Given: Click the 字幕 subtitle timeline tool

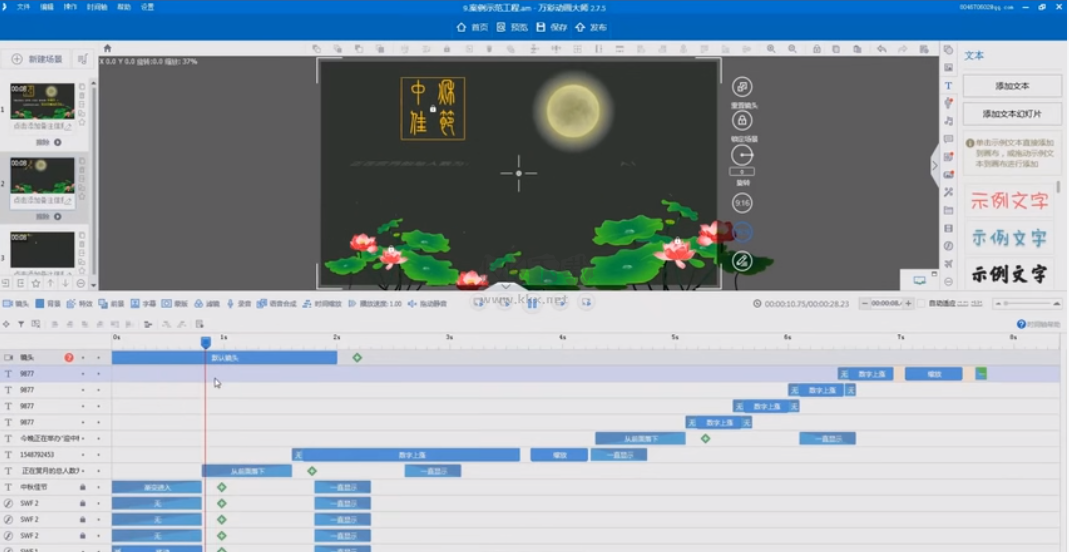Looking at the screenshot, I should (x=143, y=304).
